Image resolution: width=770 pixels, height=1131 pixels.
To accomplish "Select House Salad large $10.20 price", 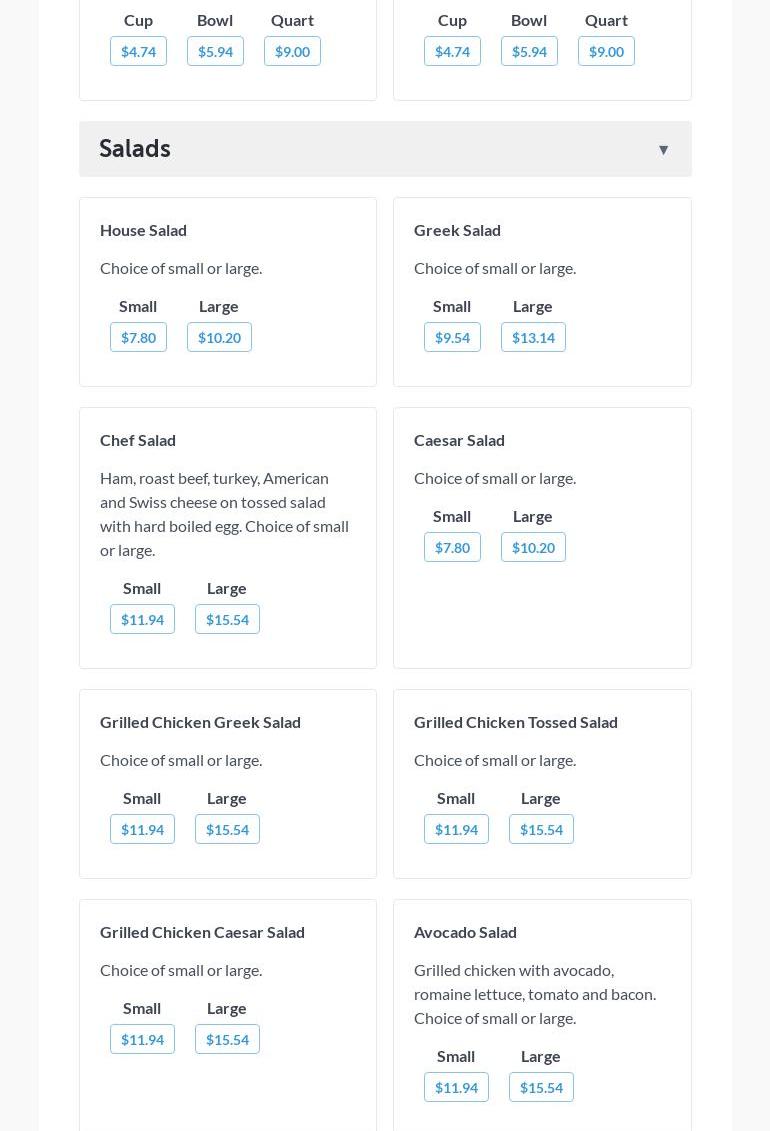I will 219,338.
